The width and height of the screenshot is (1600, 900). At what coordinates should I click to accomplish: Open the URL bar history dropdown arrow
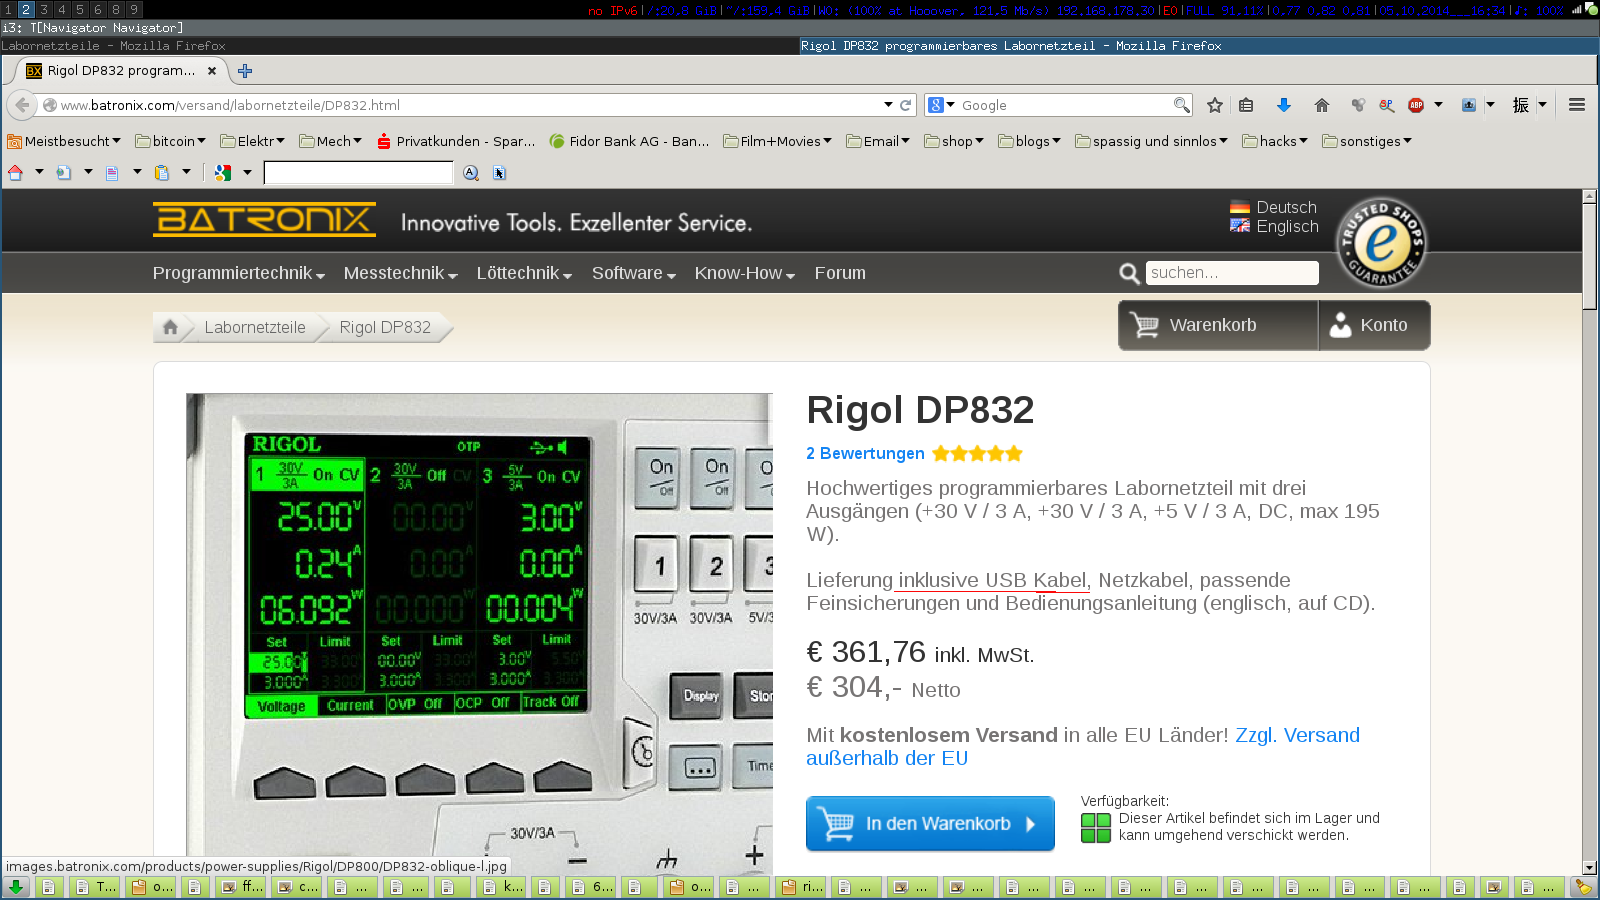(x=888, y=105)
